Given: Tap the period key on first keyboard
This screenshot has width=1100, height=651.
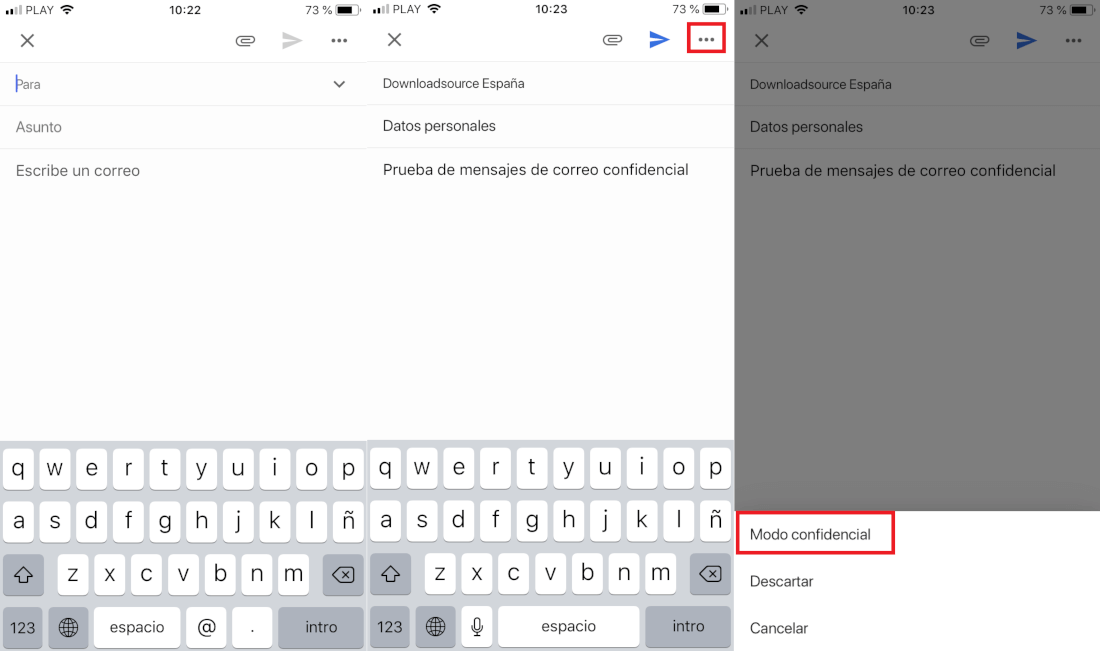Looking at the screenshot, I should (x=252, y=627).
